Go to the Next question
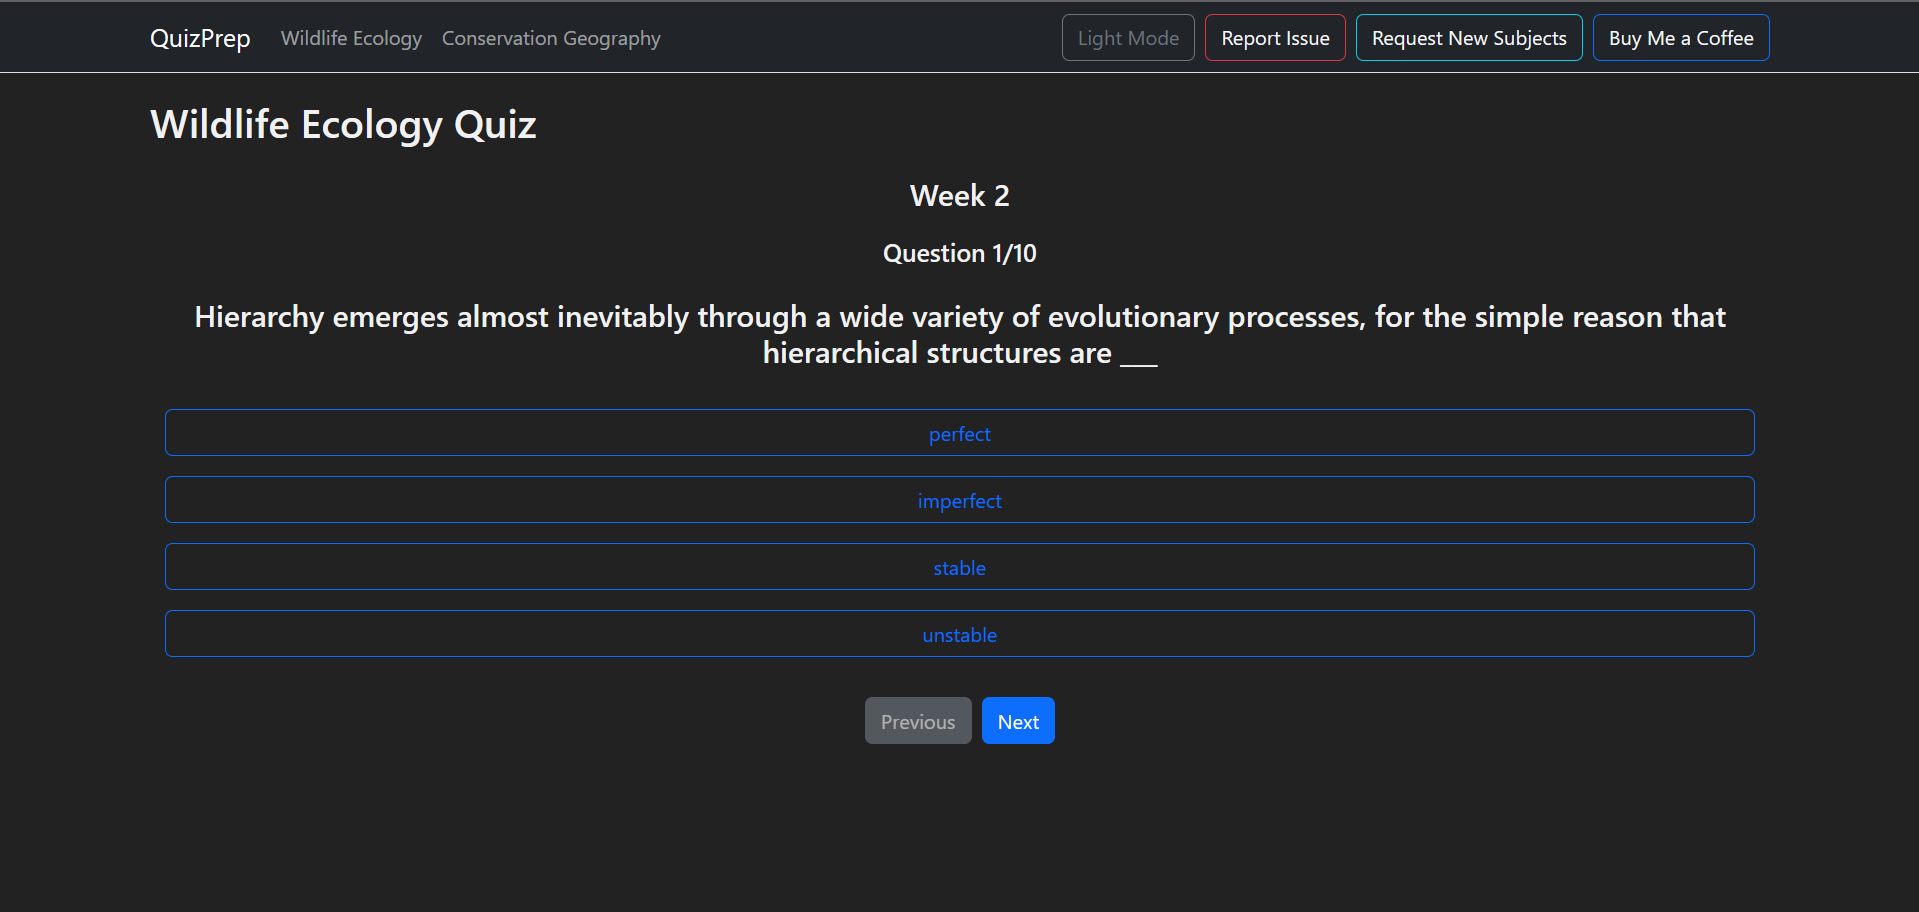 click(1017, 721)
